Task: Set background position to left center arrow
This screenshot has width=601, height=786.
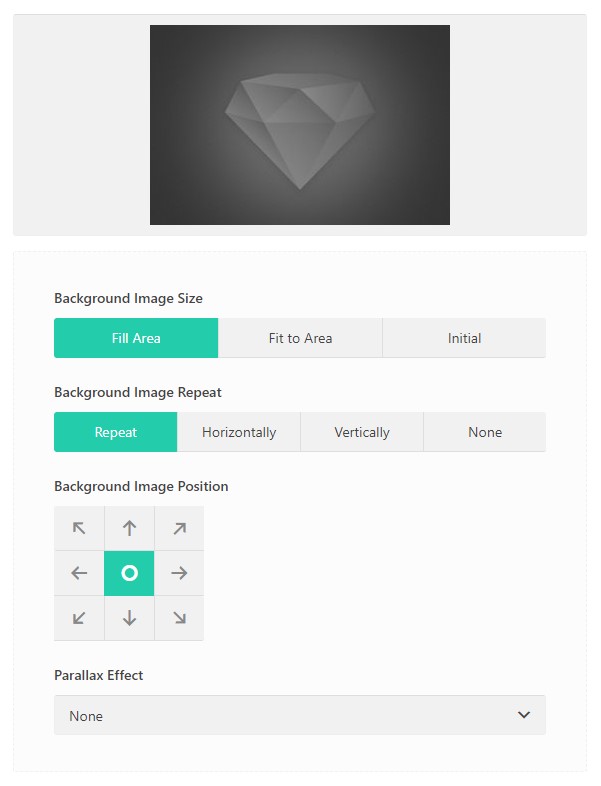Action: coord(79,573)
